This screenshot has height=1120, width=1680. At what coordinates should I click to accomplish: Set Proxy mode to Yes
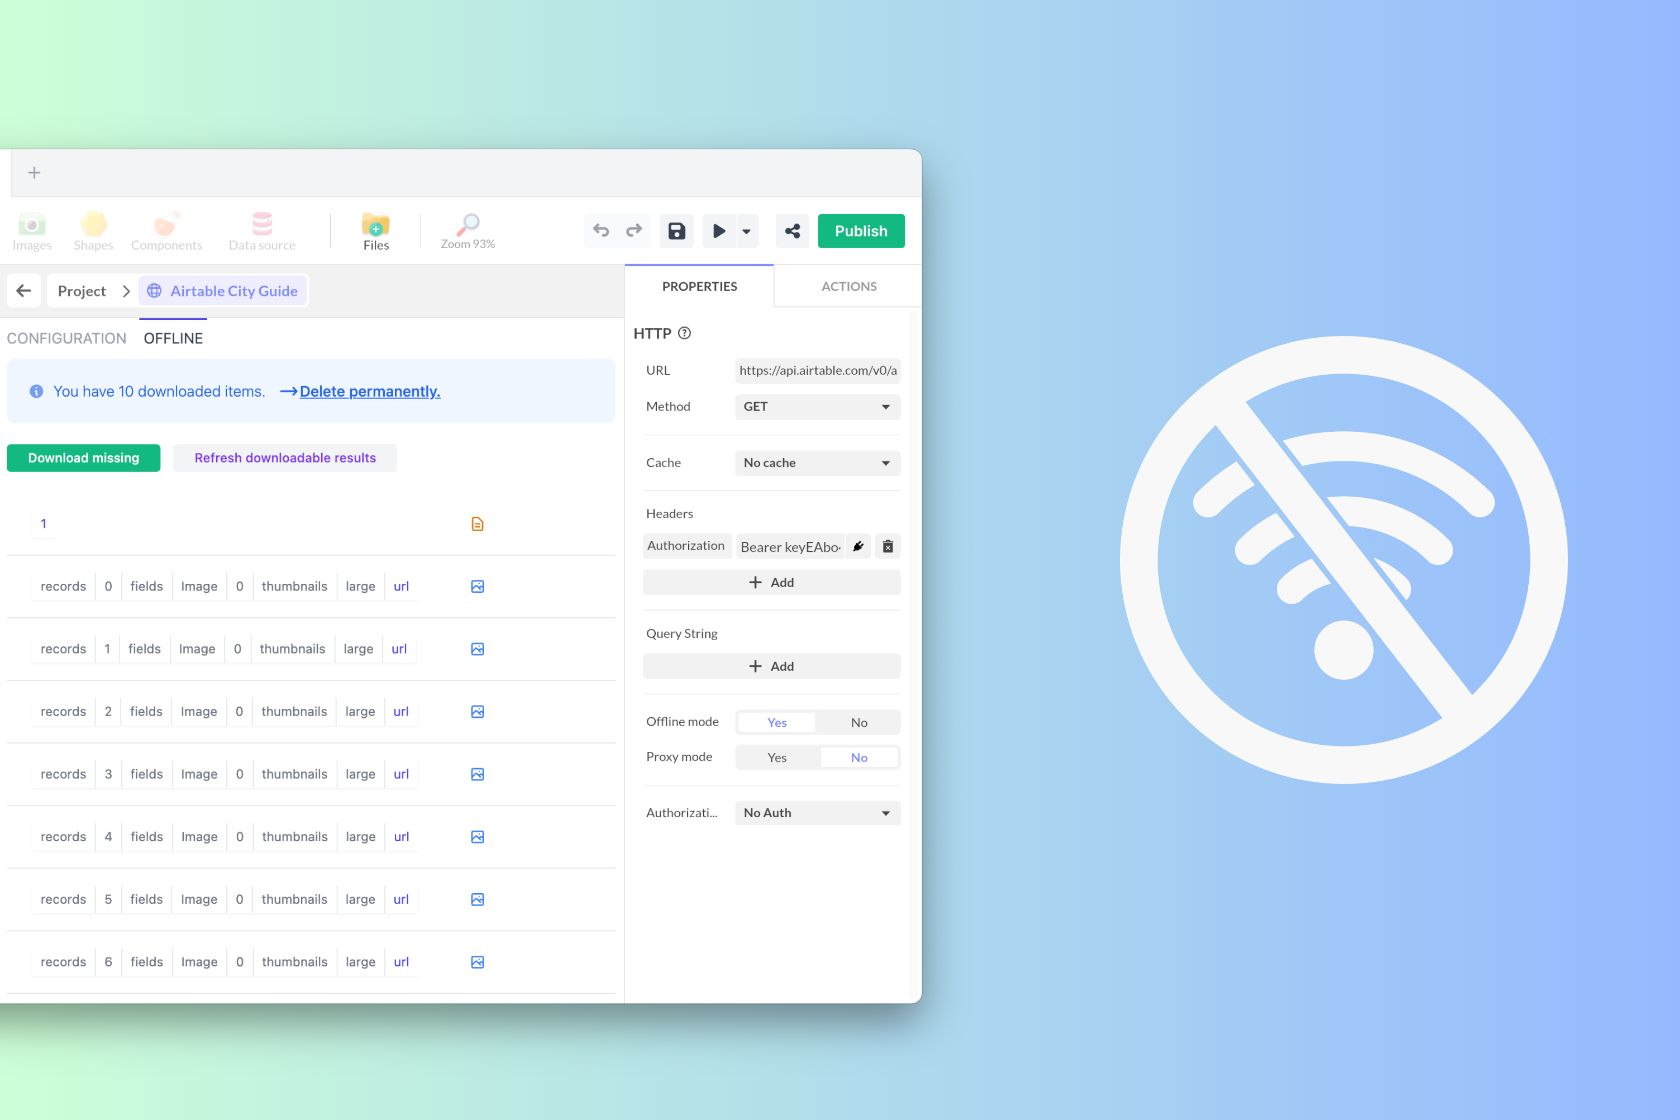[777, 758]
